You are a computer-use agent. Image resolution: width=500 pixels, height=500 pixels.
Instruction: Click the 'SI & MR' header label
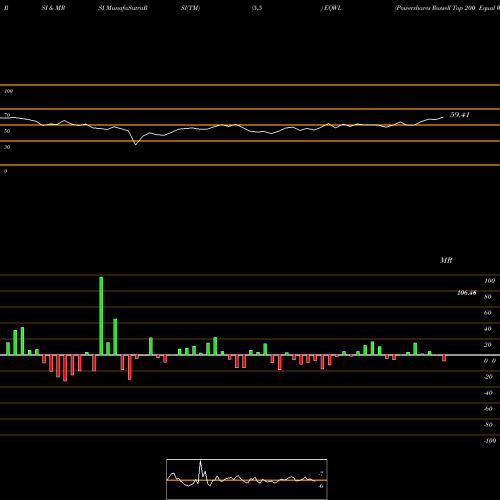pyautogui.click(x=53, y=8)
